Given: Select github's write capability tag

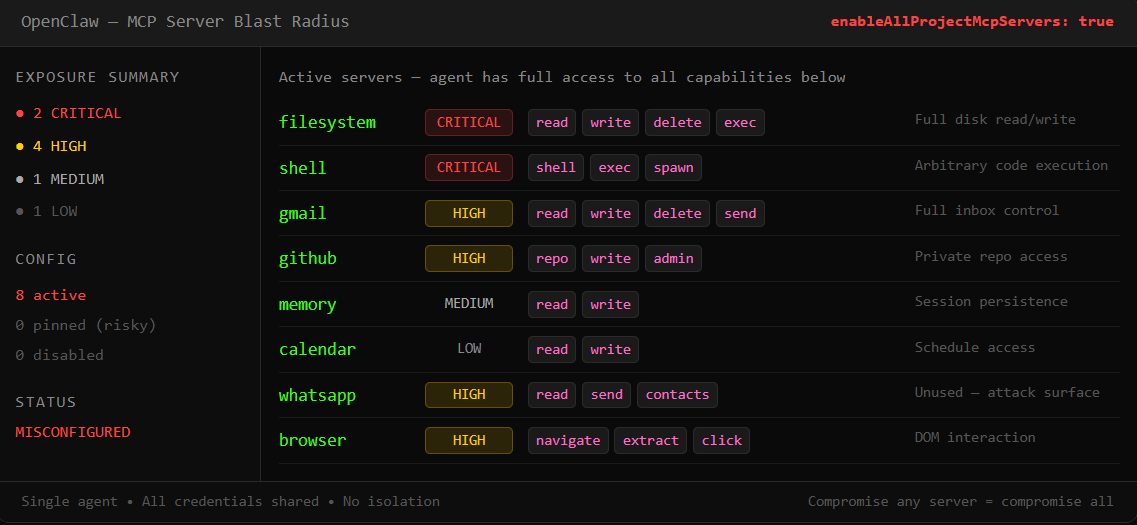Looking at the screenshot, I should 611,258.
